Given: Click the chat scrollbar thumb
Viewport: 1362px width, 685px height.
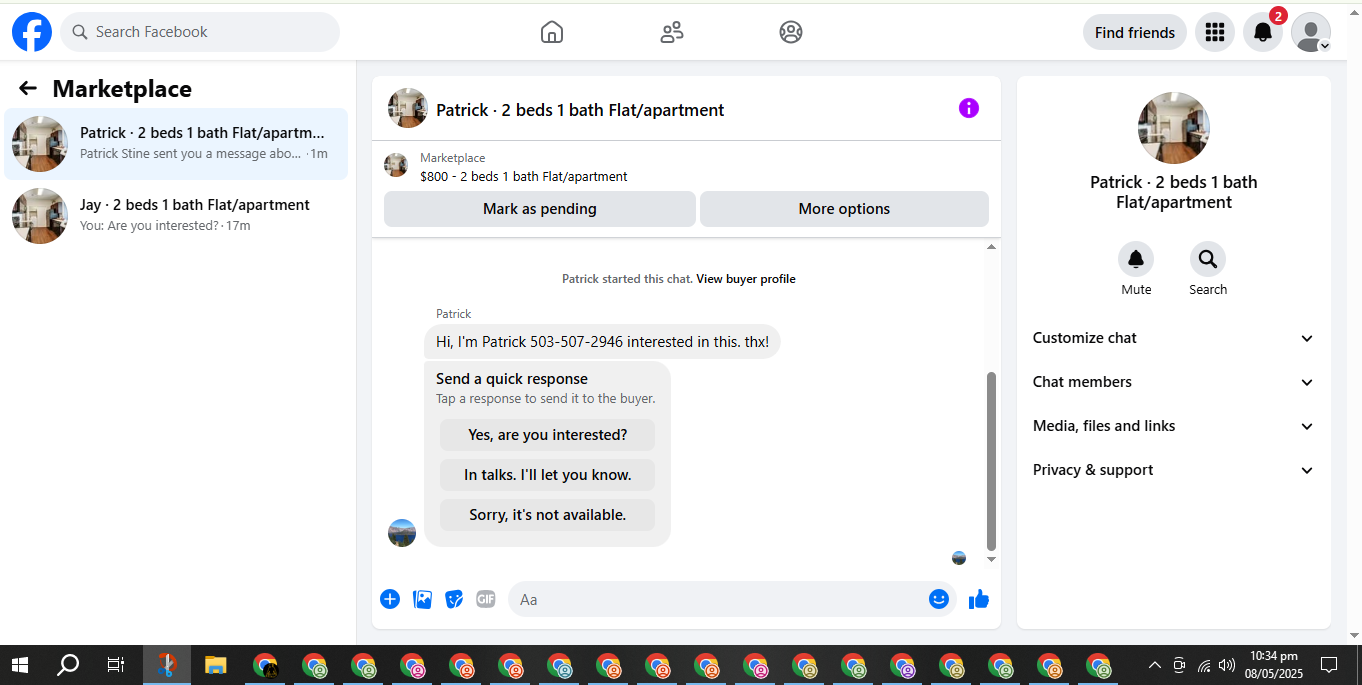Looking at the screenshot, I should click(x=992, y=461).
